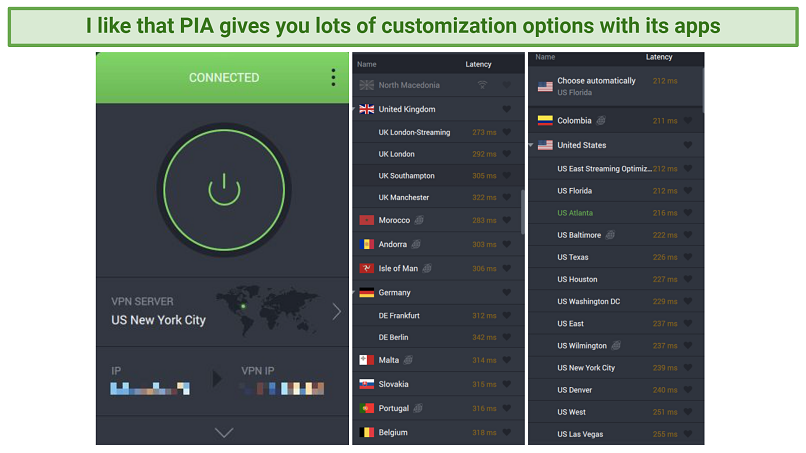
Task: Click the Slovakia flag icon
Action: (x=367, y=384)
